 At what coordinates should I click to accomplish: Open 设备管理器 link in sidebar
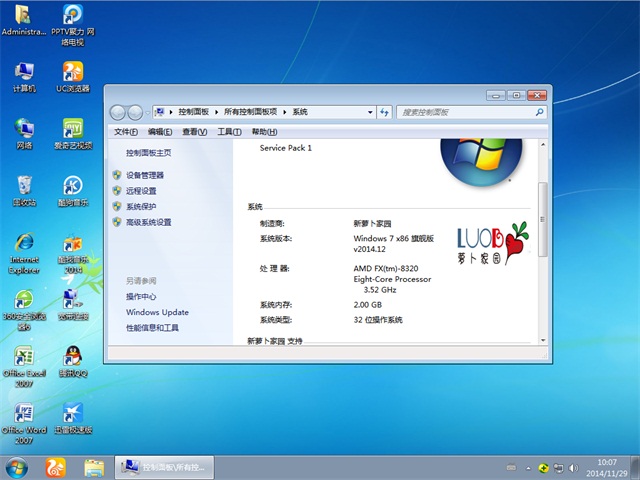[x=145, y=175]
